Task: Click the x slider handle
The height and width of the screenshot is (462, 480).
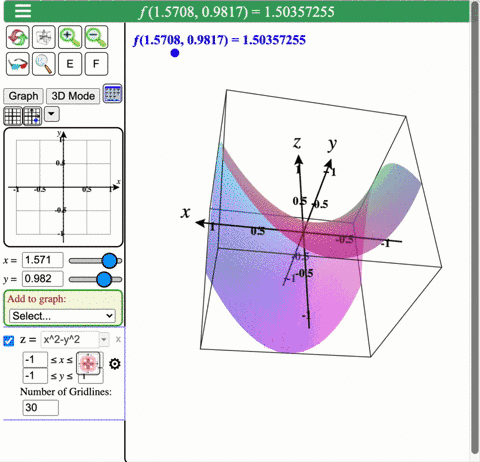Action: coord(109,261)
